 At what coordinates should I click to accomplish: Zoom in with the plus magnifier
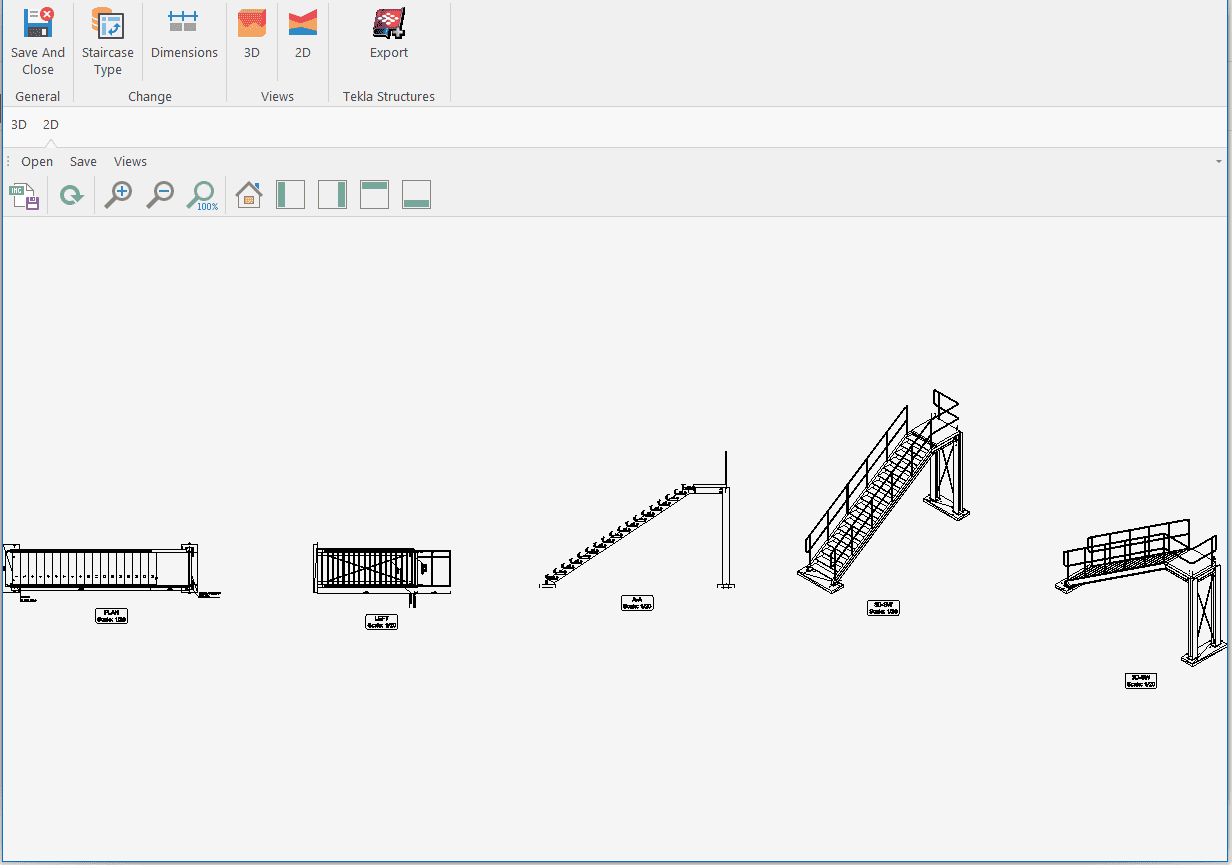pos(118,195)
